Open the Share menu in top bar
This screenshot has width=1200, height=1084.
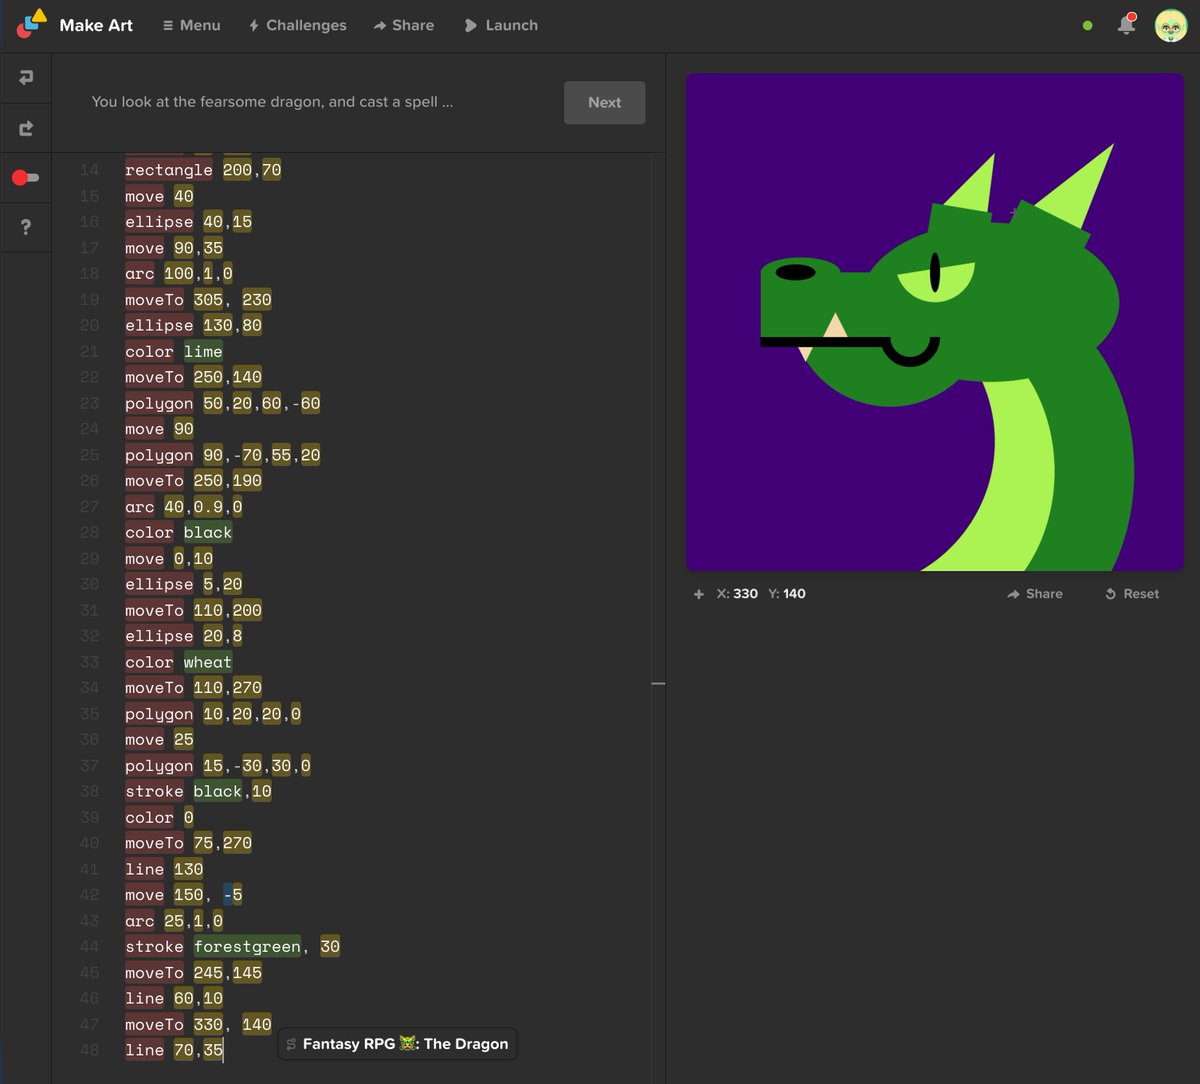403,25
